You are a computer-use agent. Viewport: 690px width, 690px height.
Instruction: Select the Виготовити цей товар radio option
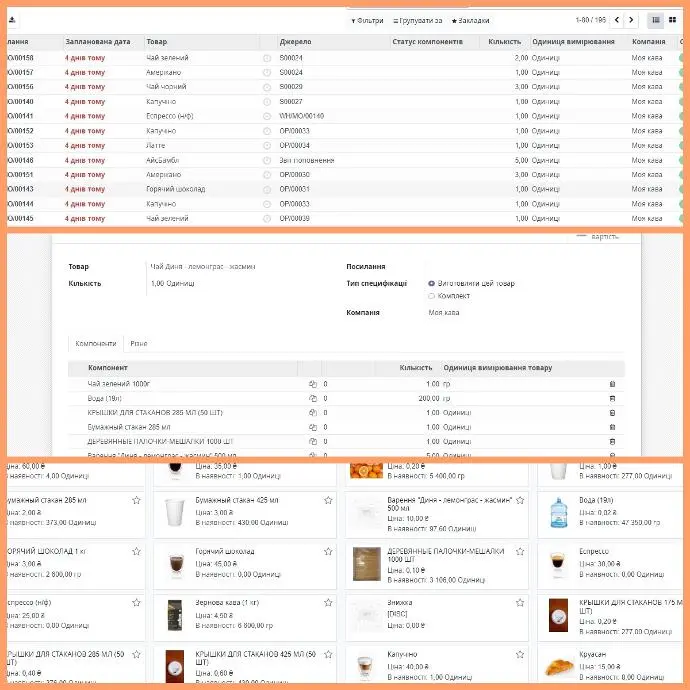[431, 283]
